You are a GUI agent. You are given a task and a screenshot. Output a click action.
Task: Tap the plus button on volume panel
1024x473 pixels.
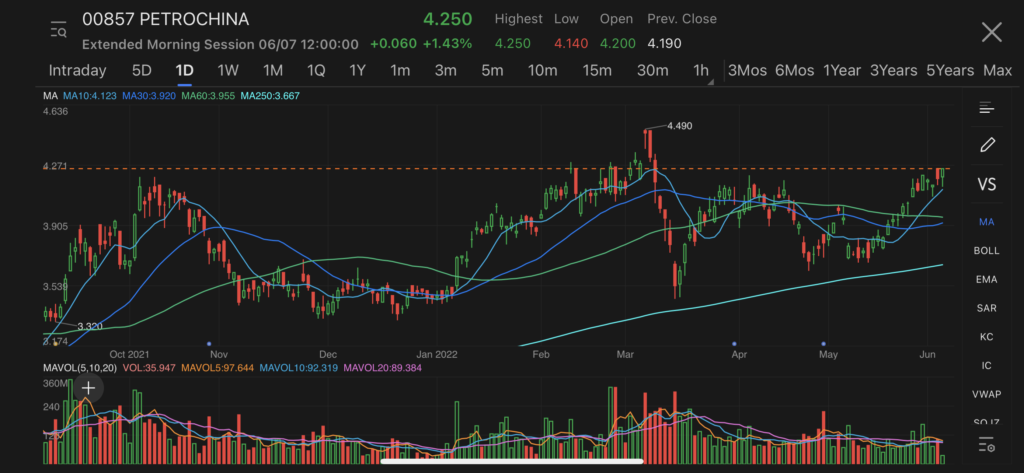[88, 388]
